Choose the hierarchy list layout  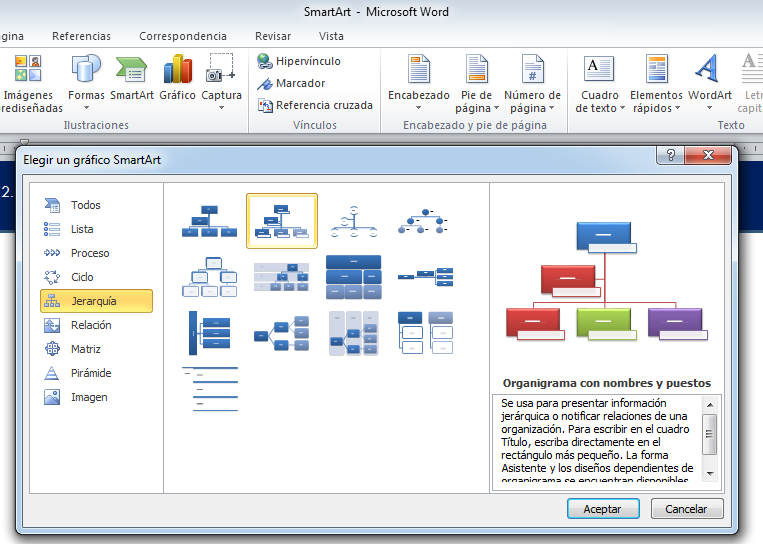click(x=426, y=333)
